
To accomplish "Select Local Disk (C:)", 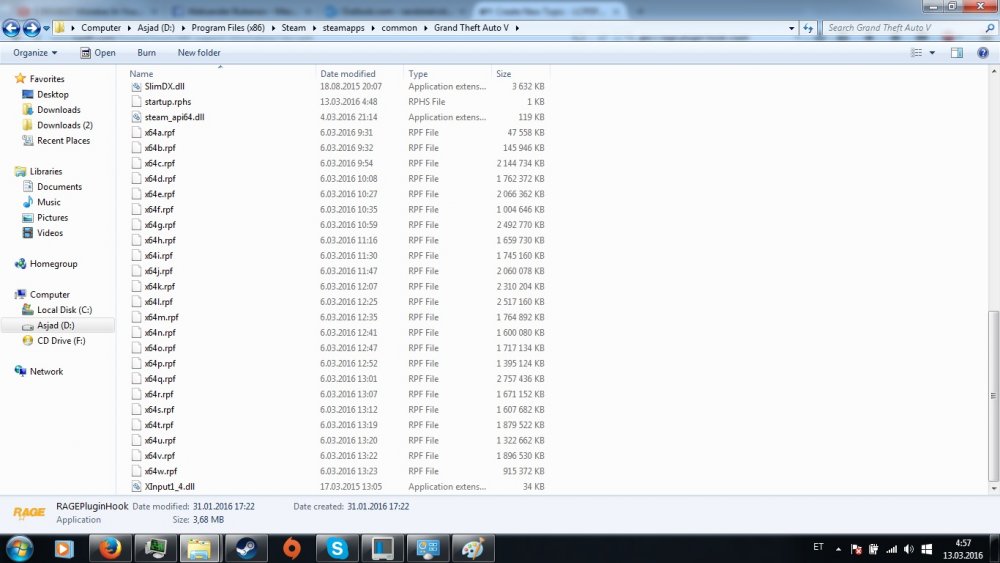I will click(x=64, y=310).
